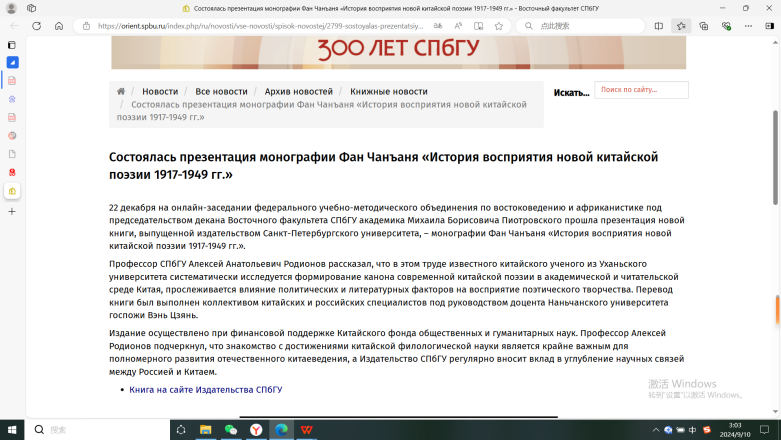781x440 pixels.
Task: Switch to the red circle-icon tab
Action: pos(12,172)
